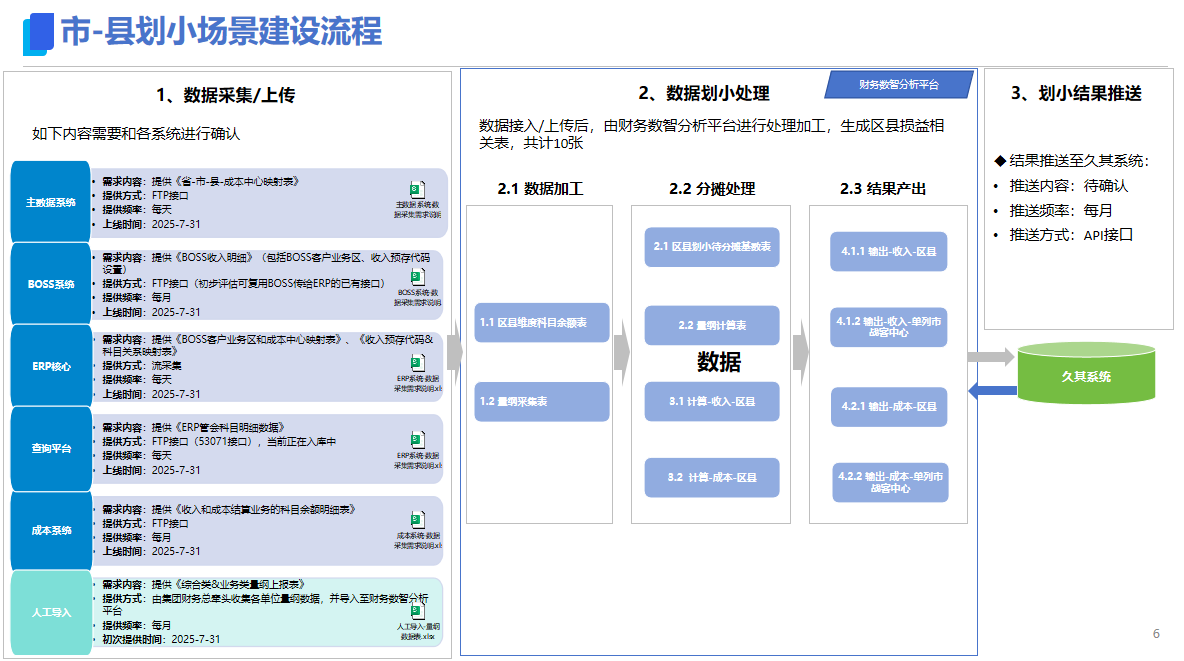This screenshot has width=1184, height=661.
Task: Click the BOSS收入明细 requirement line
Action: pos(266,263)
